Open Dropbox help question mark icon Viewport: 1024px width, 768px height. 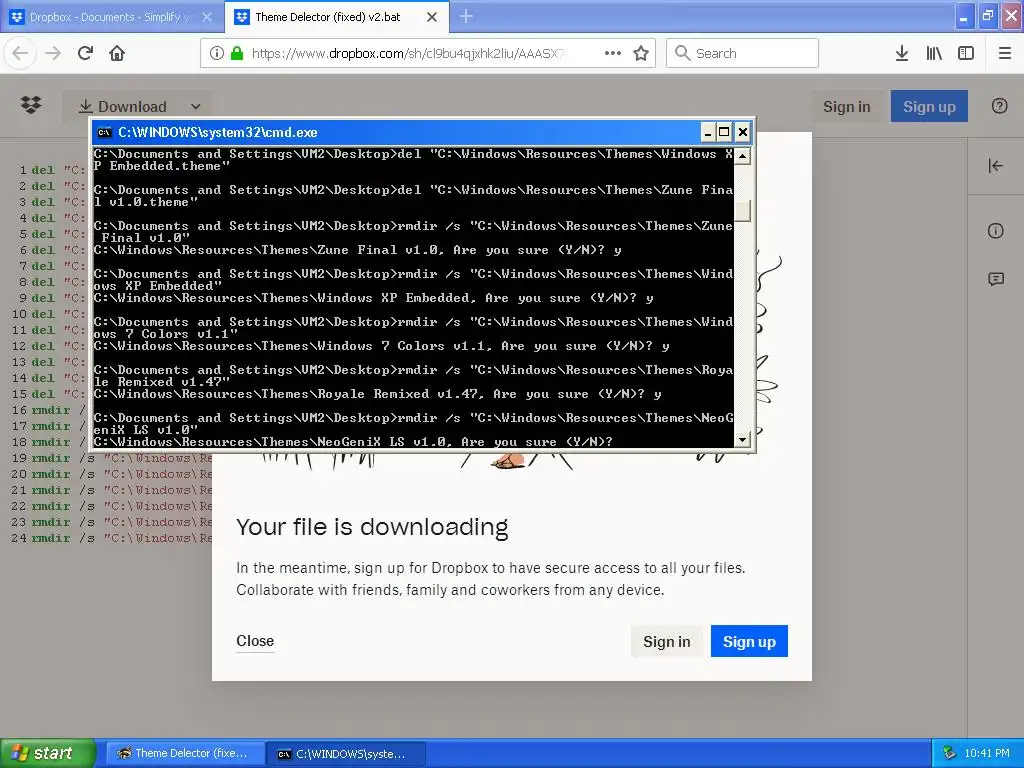[999, 106]
